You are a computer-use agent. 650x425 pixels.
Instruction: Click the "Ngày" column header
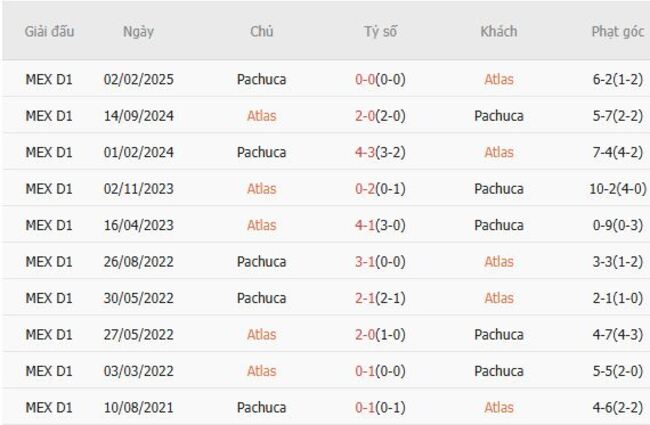coord(138,31)
